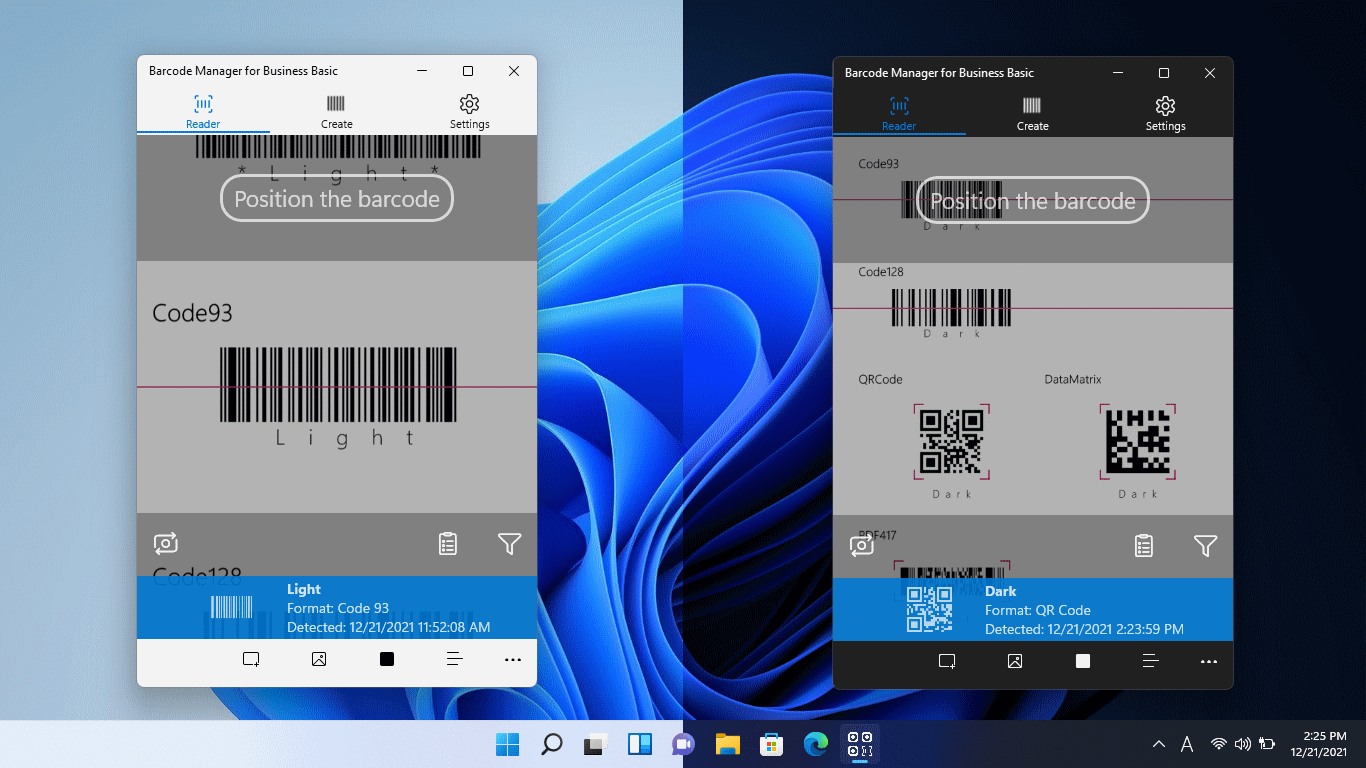Toggle scanning pause in the dark window

tap(1082, 662)
